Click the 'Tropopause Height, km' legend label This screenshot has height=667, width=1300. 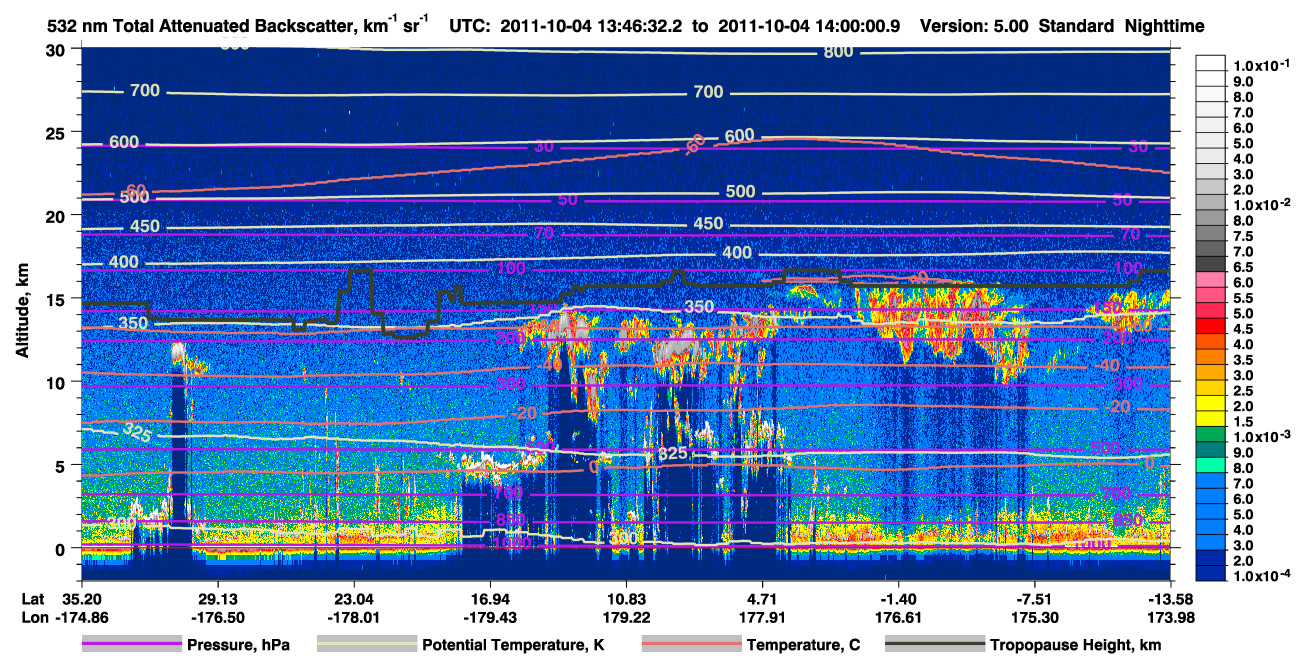click(1075, 645)
